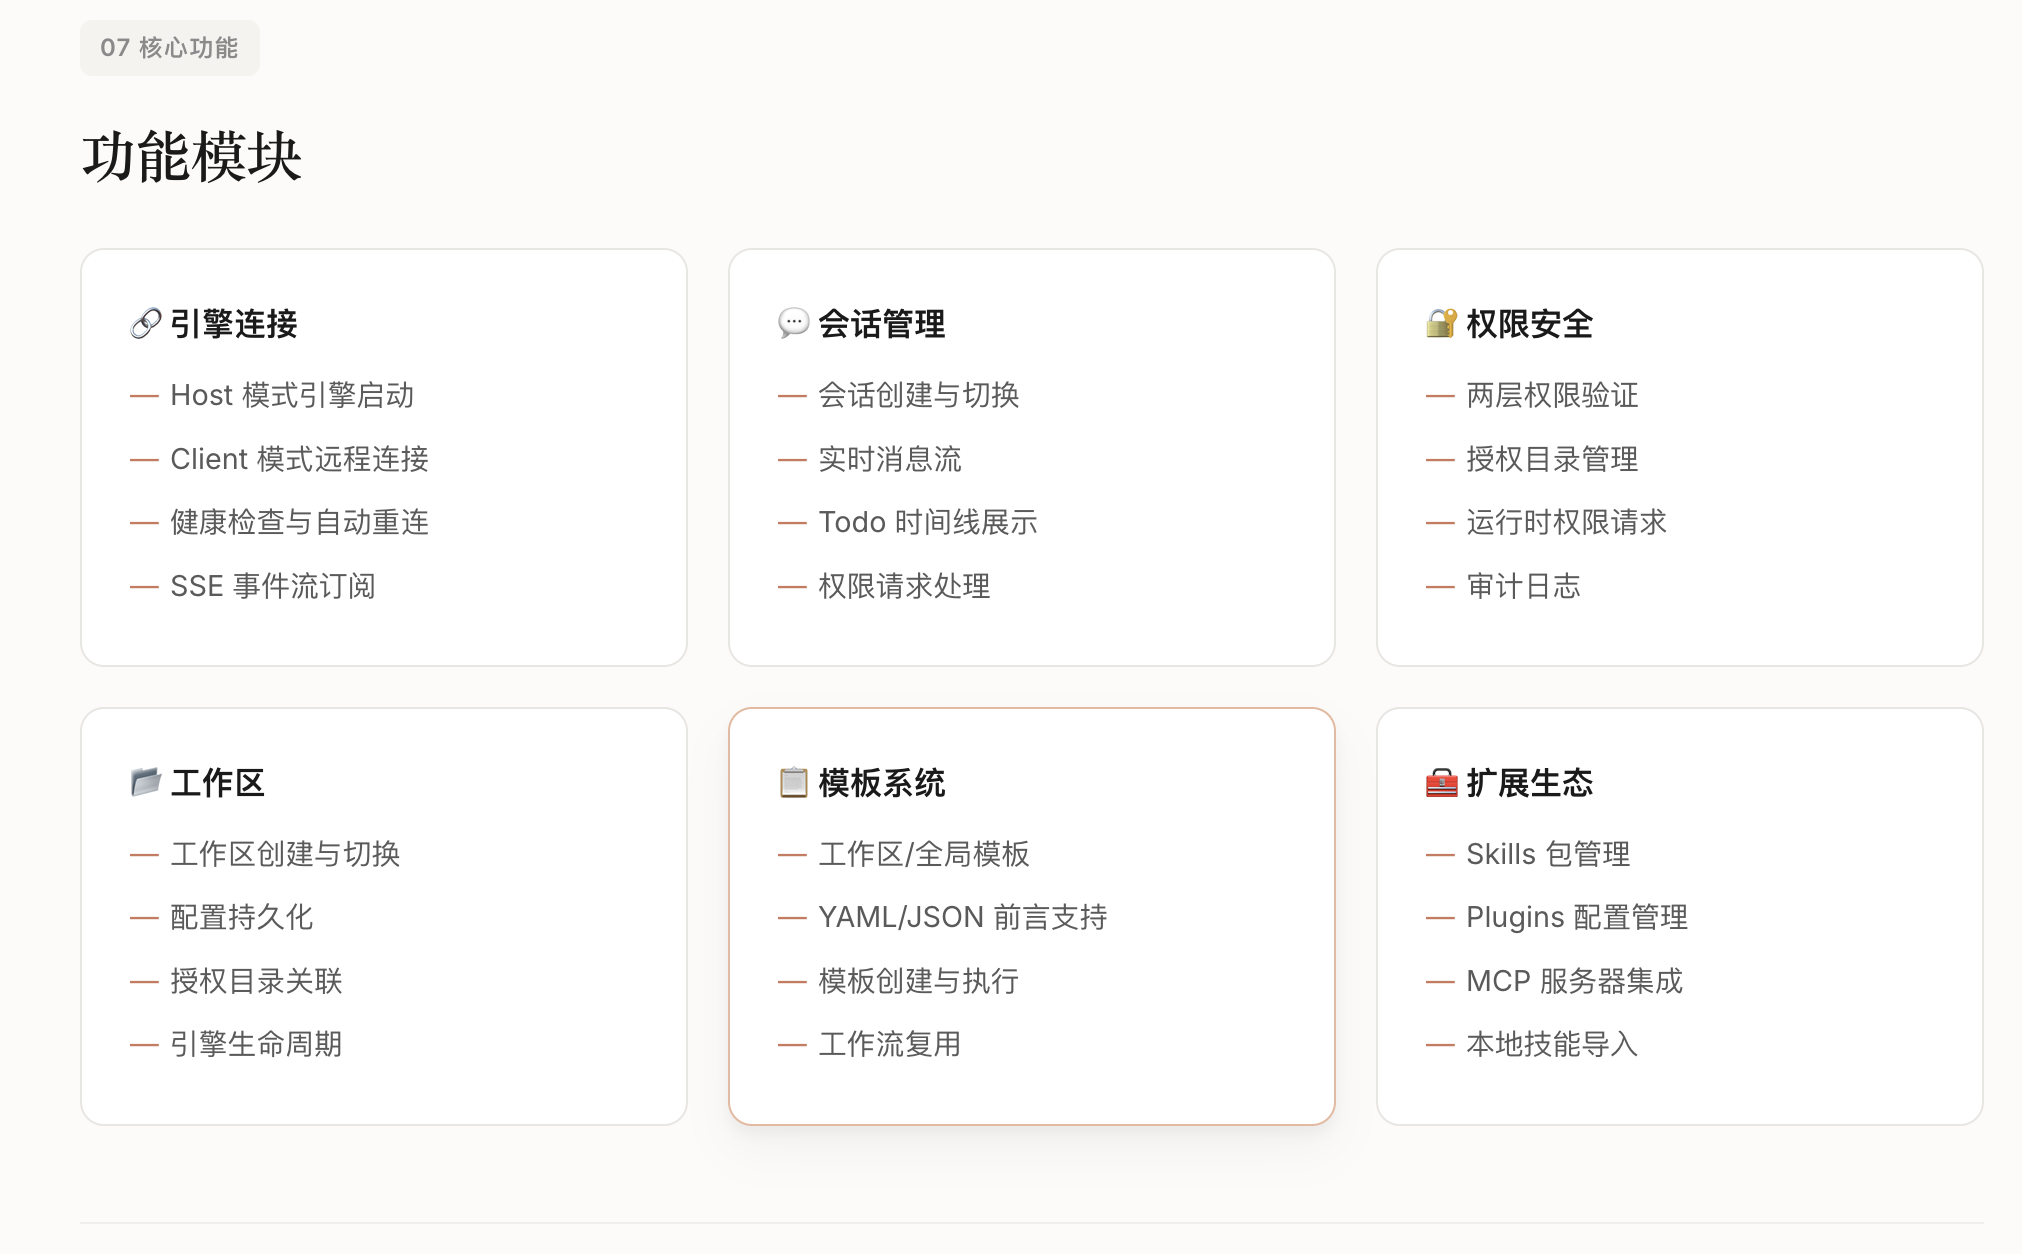Click the 模板系统 card title
This screenshot has width=2022, height=1254.
pyautogui.click(x=881, y=783)
